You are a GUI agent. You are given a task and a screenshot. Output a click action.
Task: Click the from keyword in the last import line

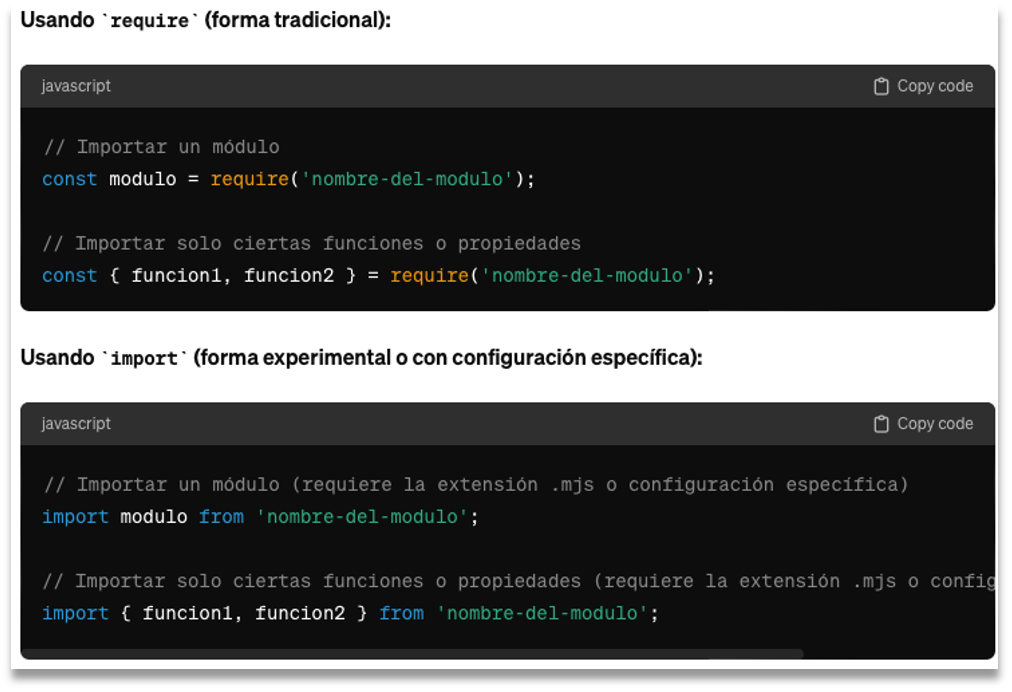(401, 613)
